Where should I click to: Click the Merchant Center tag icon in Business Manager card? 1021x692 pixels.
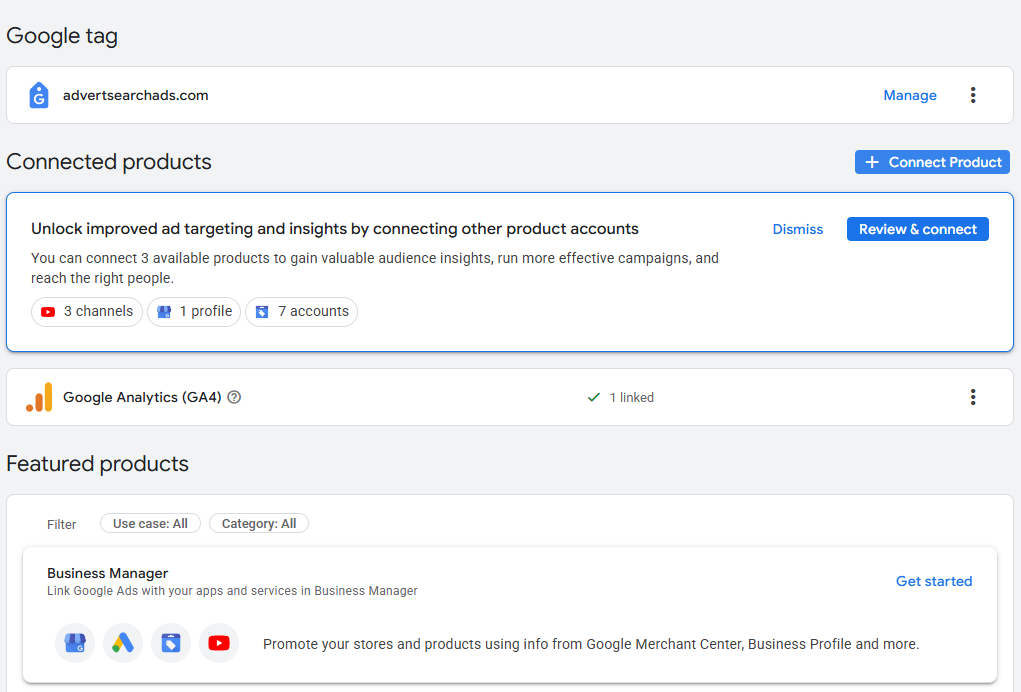[x=171, y=643]
